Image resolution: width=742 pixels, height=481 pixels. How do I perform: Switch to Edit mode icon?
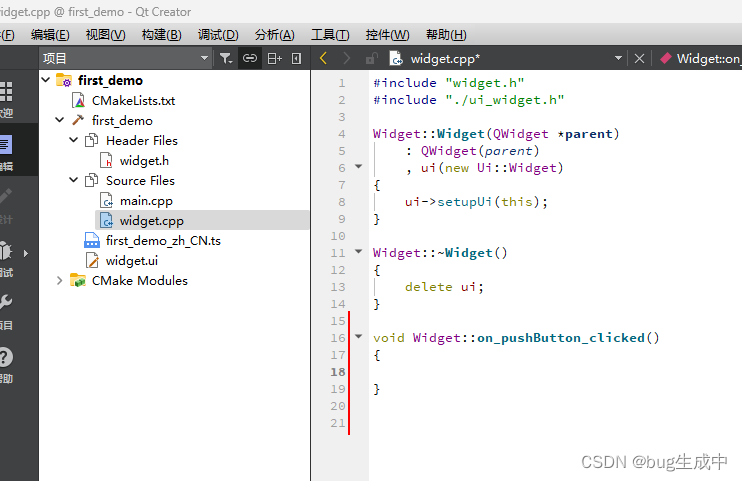click(x=7, y=144)
